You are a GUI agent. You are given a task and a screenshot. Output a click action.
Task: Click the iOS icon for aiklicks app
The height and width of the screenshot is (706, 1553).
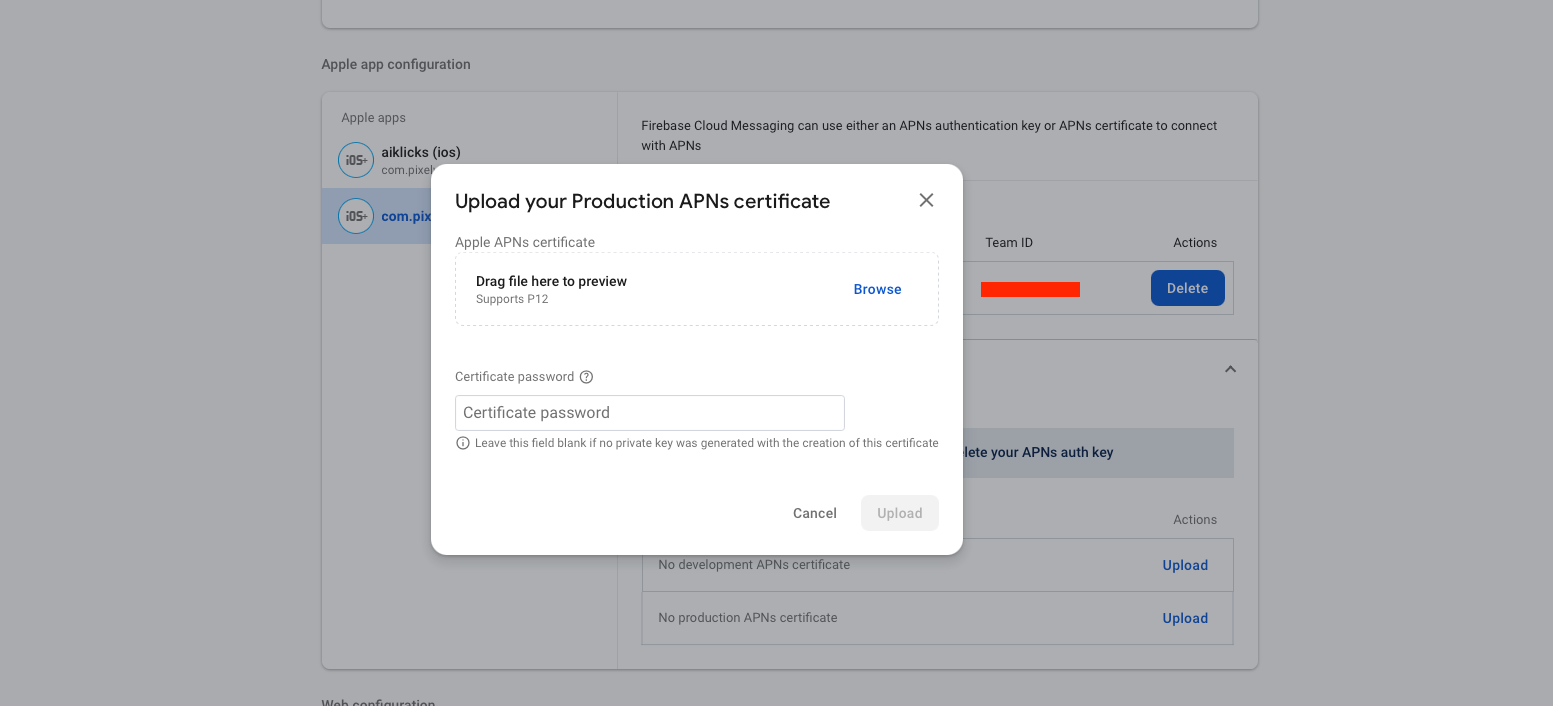[356, 160]
